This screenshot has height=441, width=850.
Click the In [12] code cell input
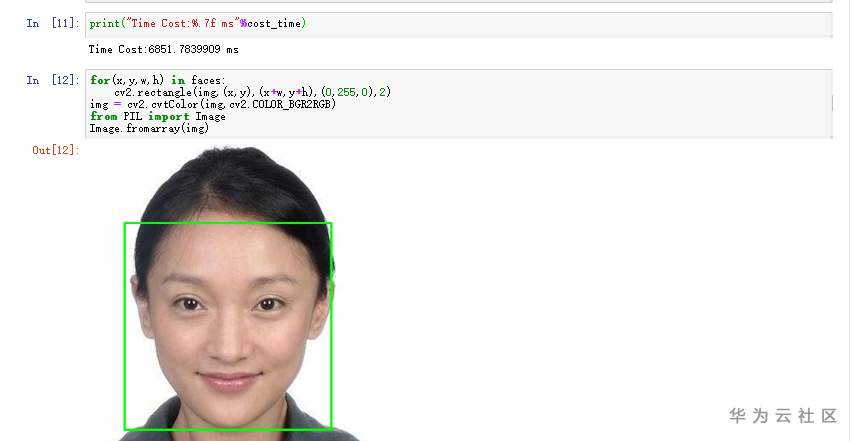point(459,103)
